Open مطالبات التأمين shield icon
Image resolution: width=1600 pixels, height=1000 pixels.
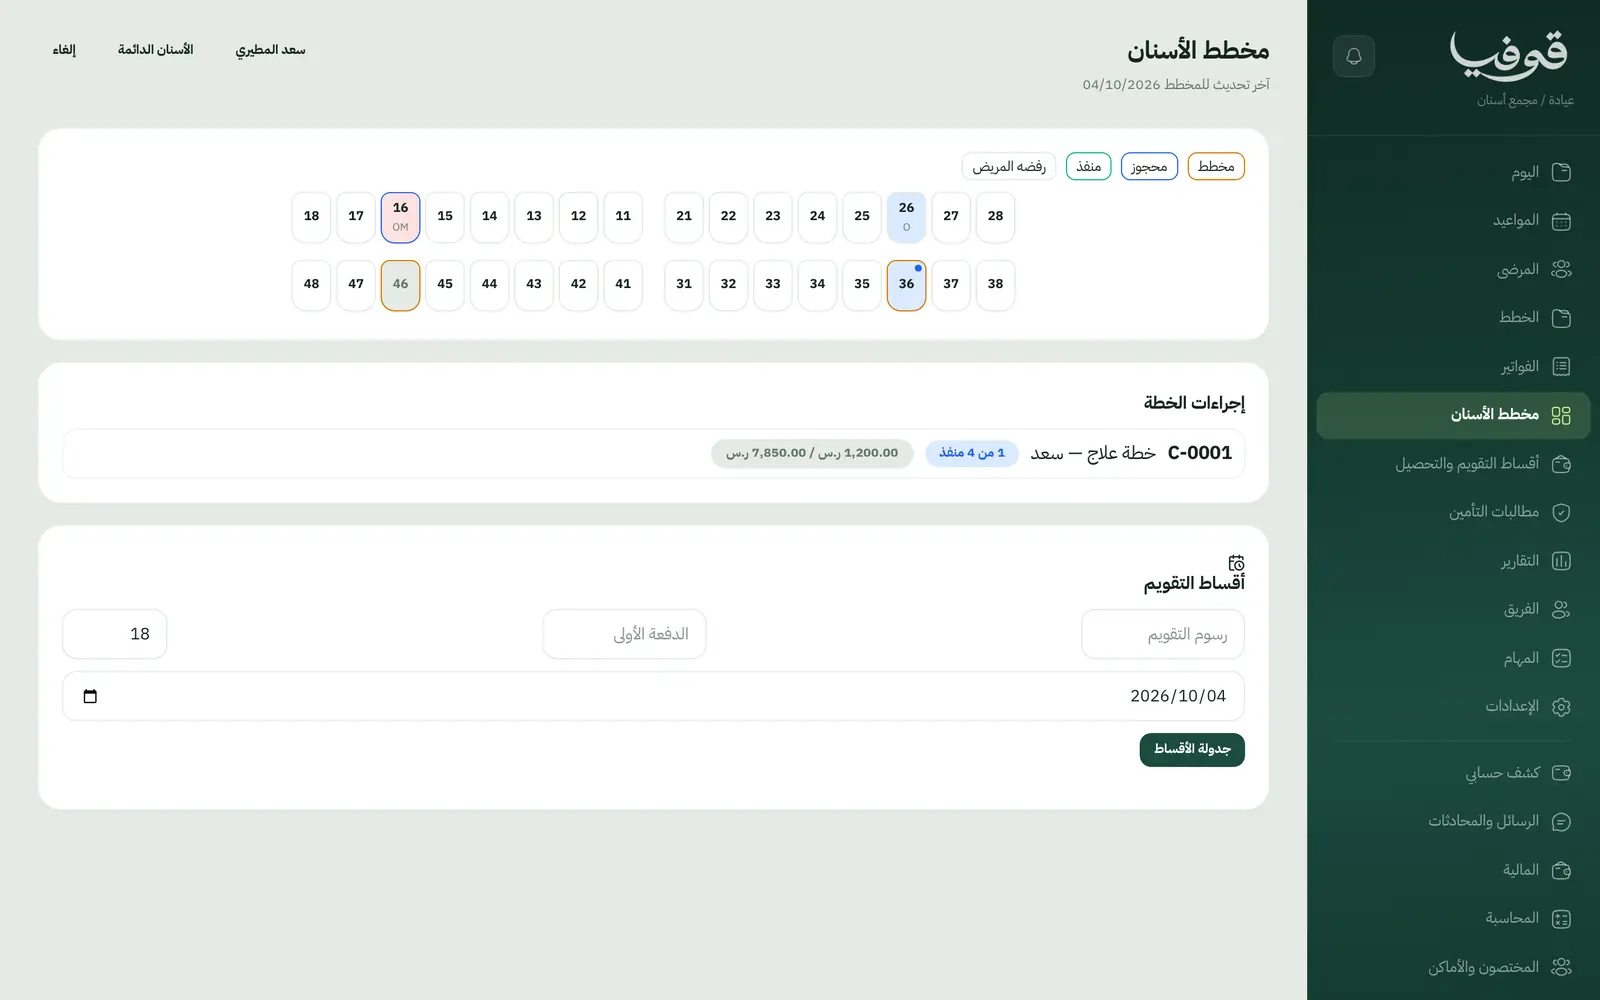point(1561,512)
